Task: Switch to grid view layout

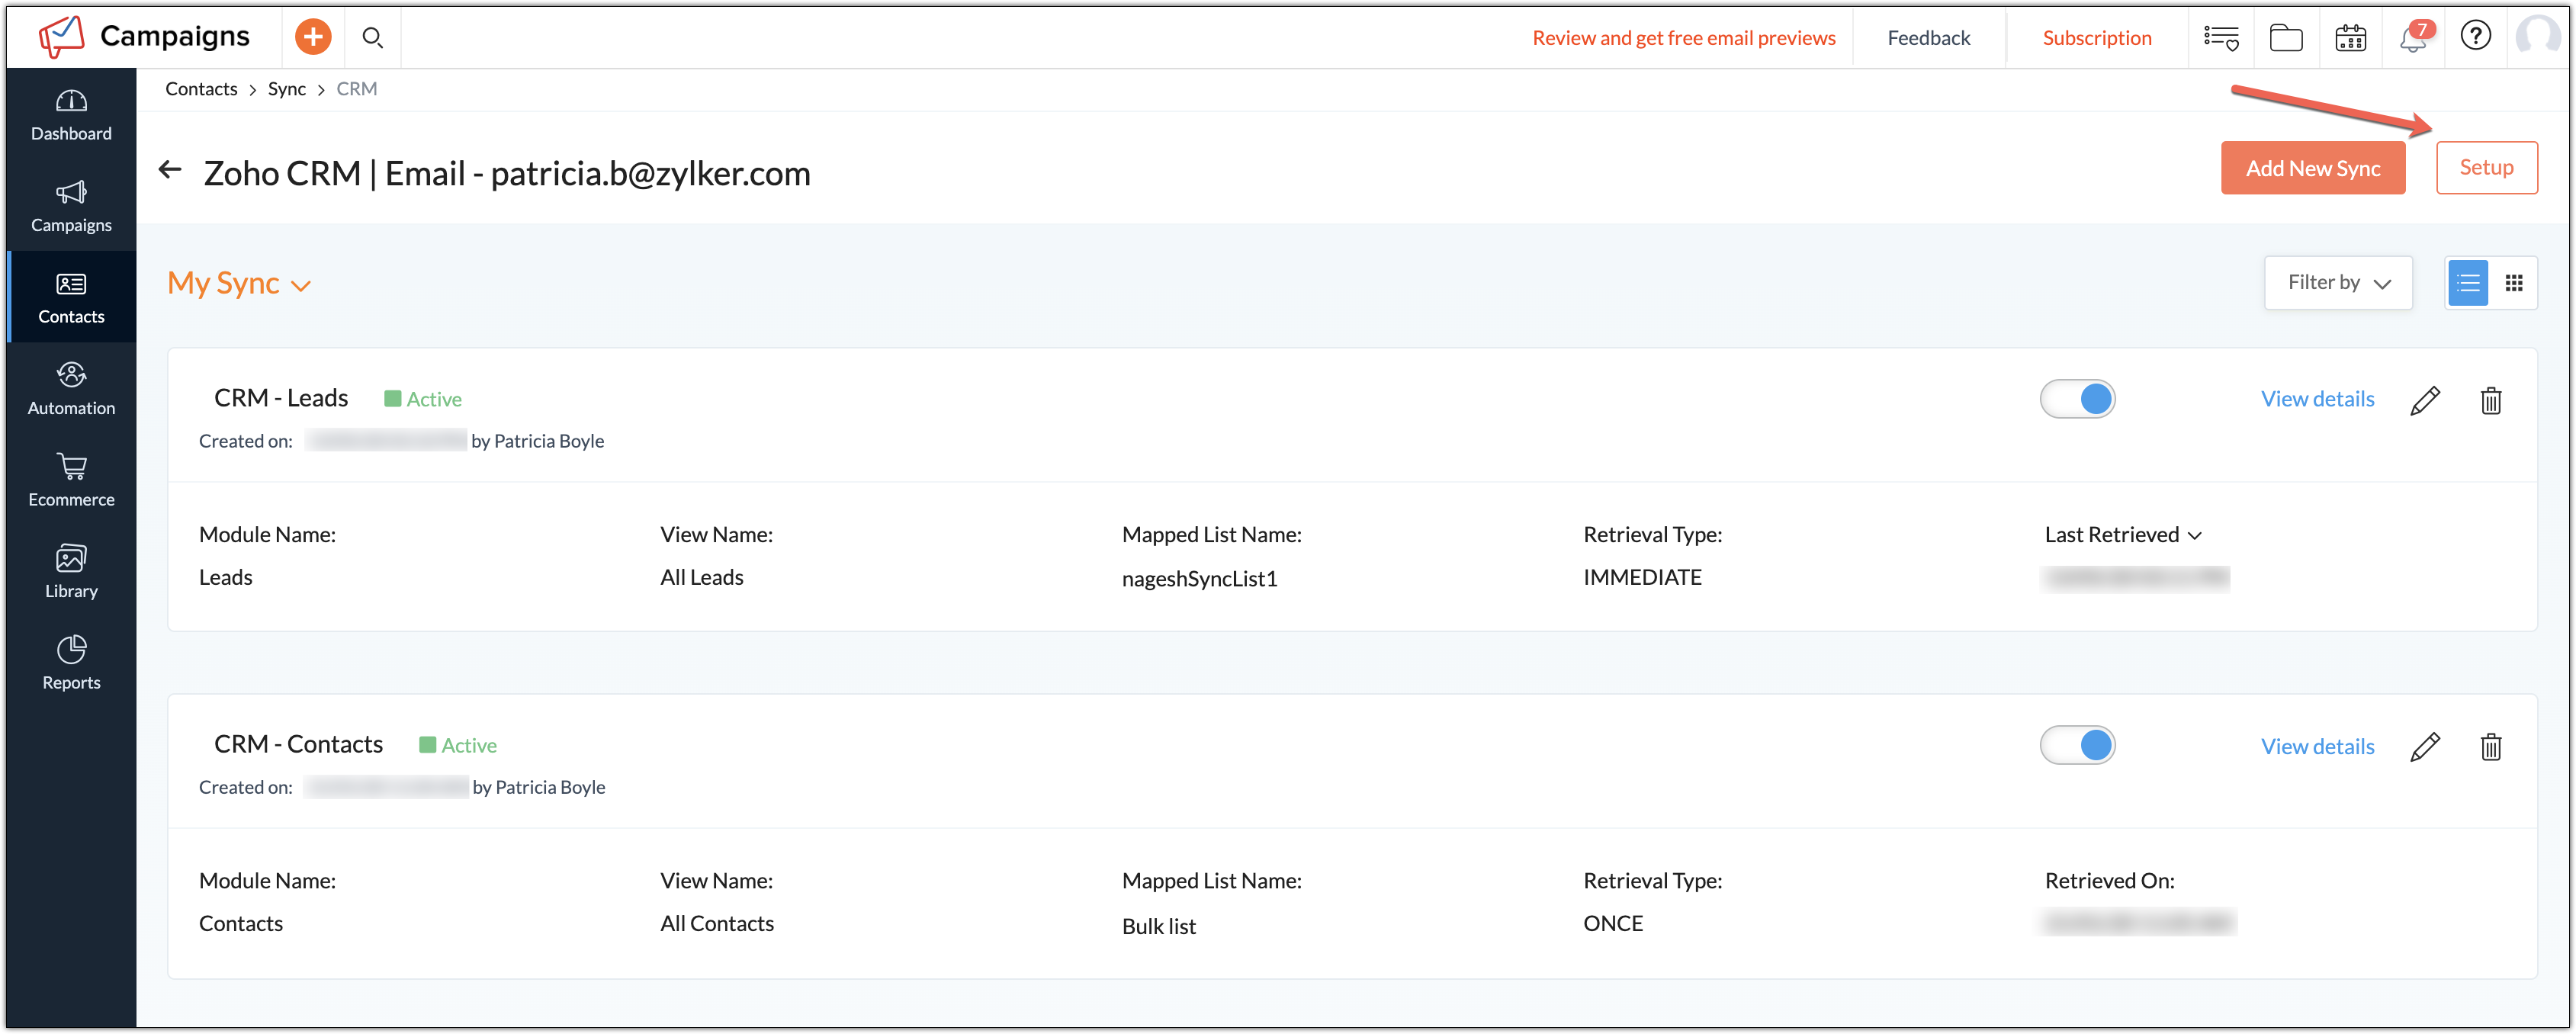Action: (2514, 283)
